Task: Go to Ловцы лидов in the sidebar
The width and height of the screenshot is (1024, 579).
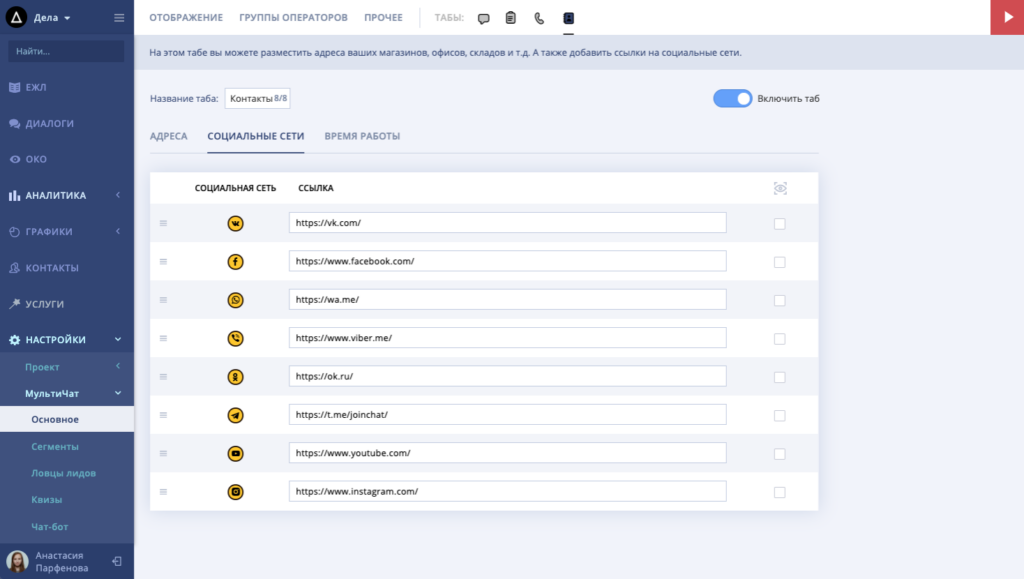Action: (63, 473)
